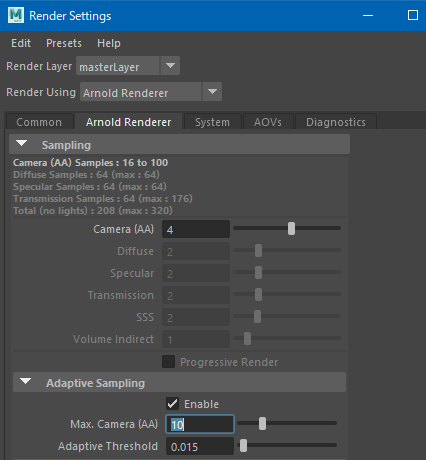
Task: Open the Help menu
Action: tap(109, 43)
